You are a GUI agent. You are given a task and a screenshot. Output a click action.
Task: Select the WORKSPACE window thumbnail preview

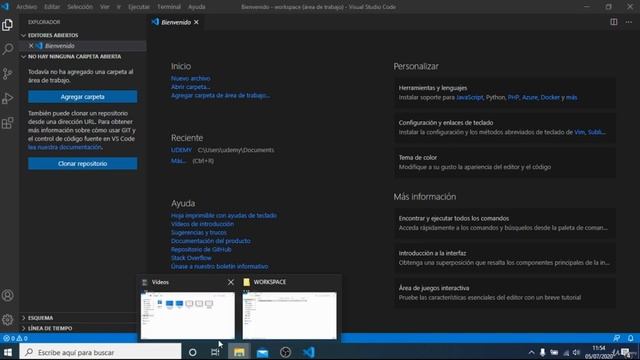(289, 316)
